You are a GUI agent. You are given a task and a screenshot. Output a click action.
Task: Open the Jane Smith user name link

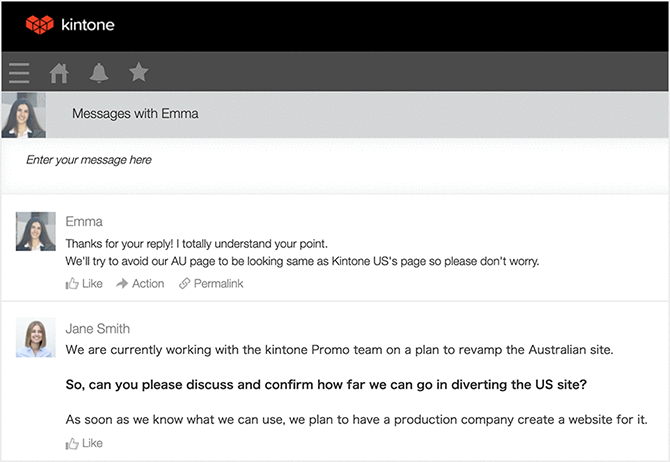point(98,329)
